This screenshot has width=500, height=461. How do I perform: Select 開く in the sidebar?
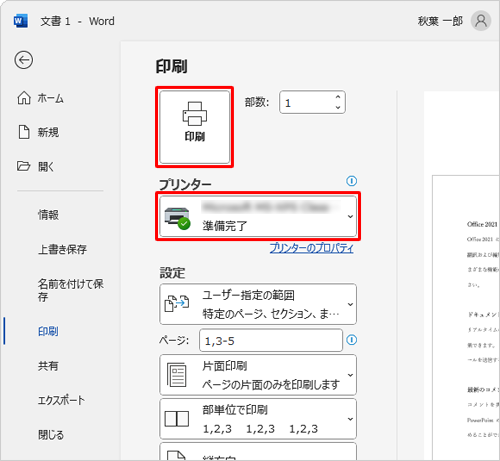pos(35,166)
